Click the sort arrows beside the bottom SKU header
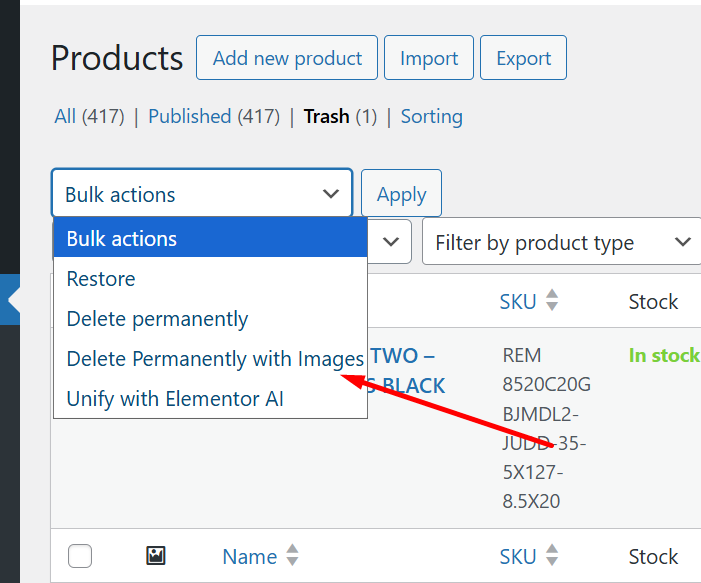Screen dimensions: 701x583 tap(552, 556)
